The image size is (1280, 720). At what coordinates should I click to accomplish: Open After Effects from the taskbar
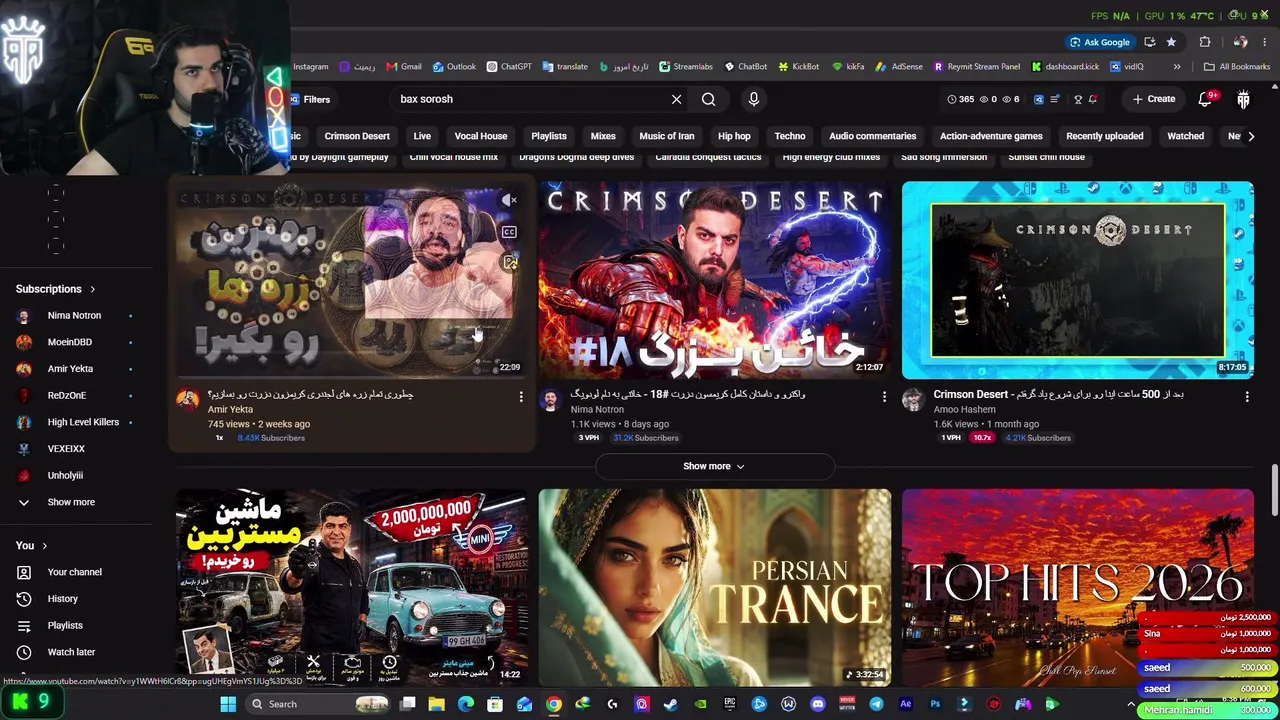pyautogui.click(x=906, y=704)
